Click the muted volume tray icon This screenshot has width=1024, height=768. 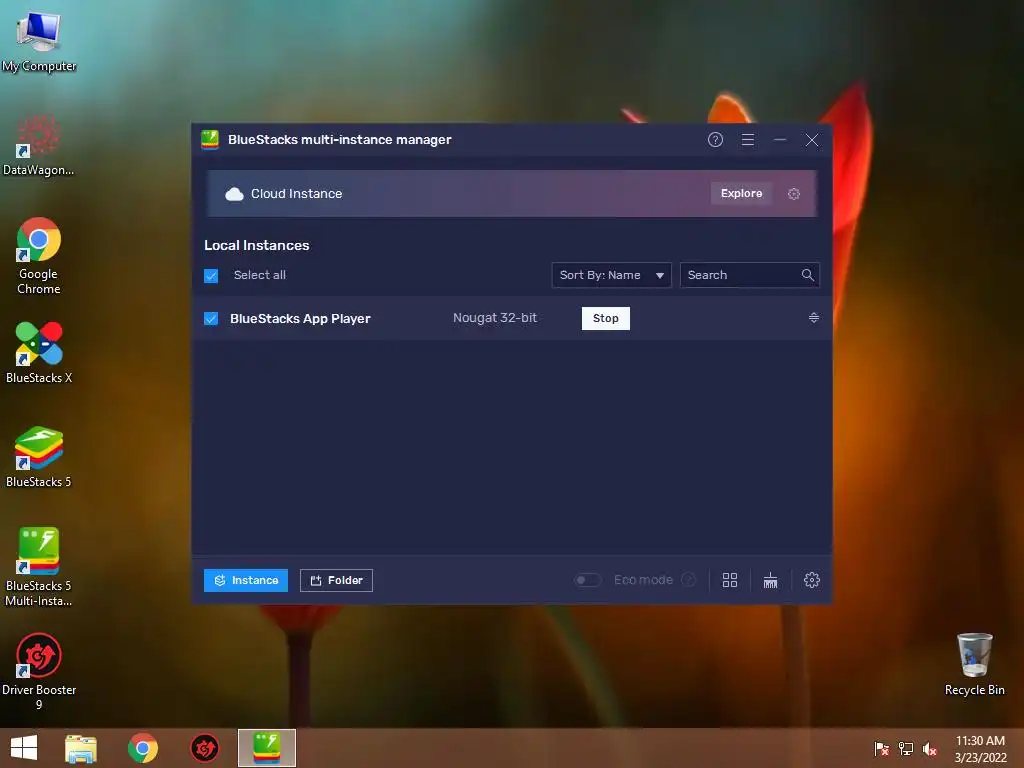point(930,748)
